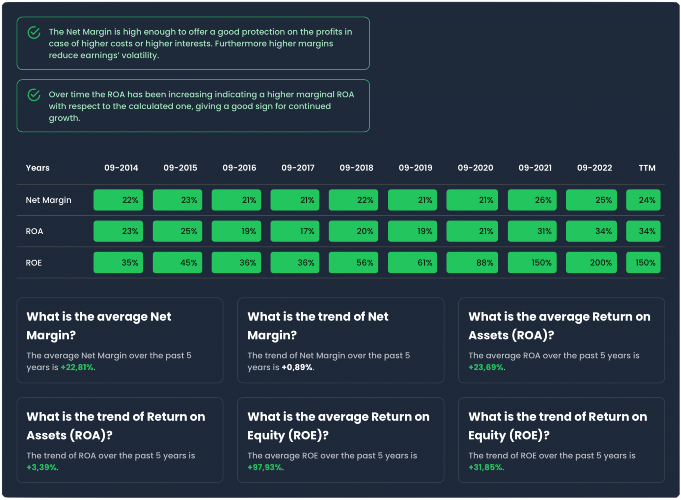Open the average Return on Equity card

click(x=340, y=440)
